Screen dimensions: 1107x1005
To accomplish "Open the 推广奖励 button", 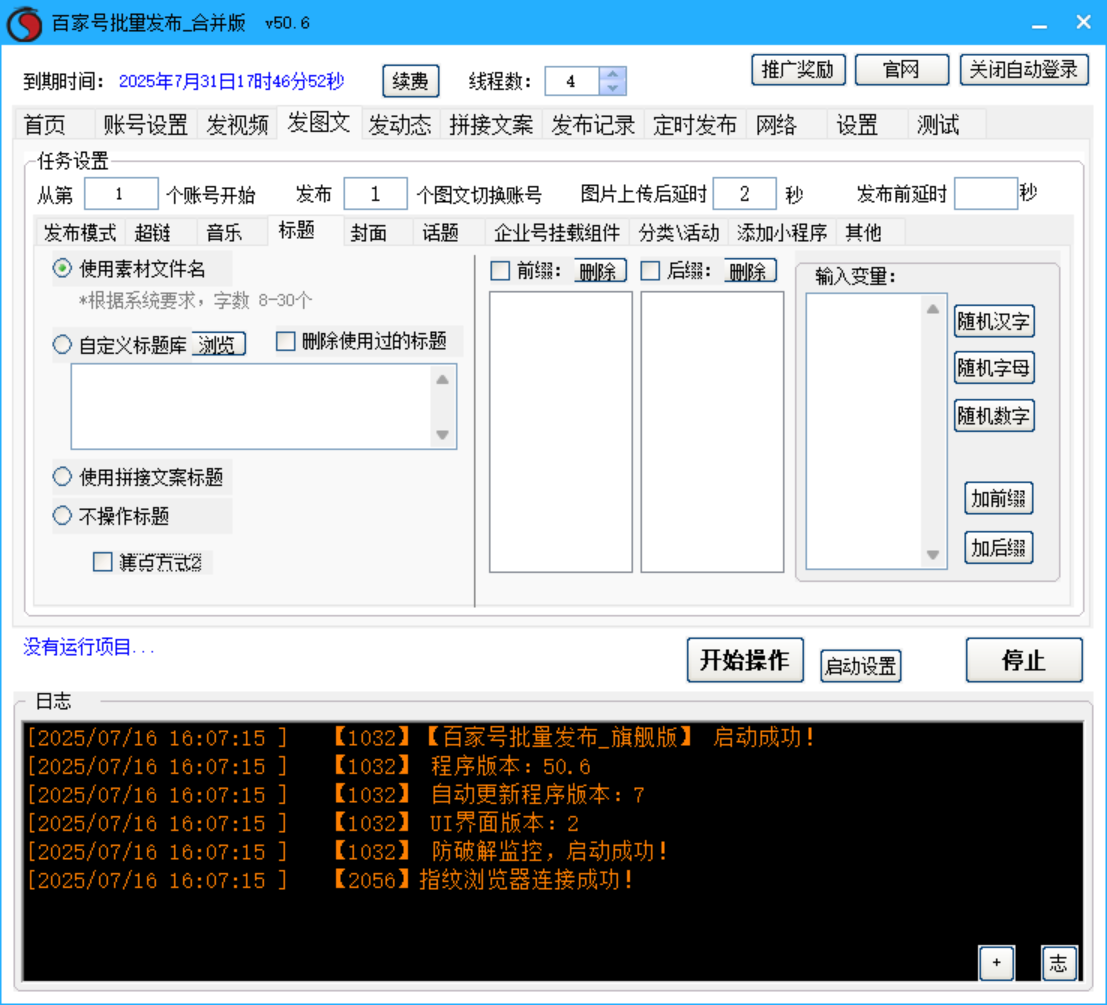I will click(x=798, y=70).
